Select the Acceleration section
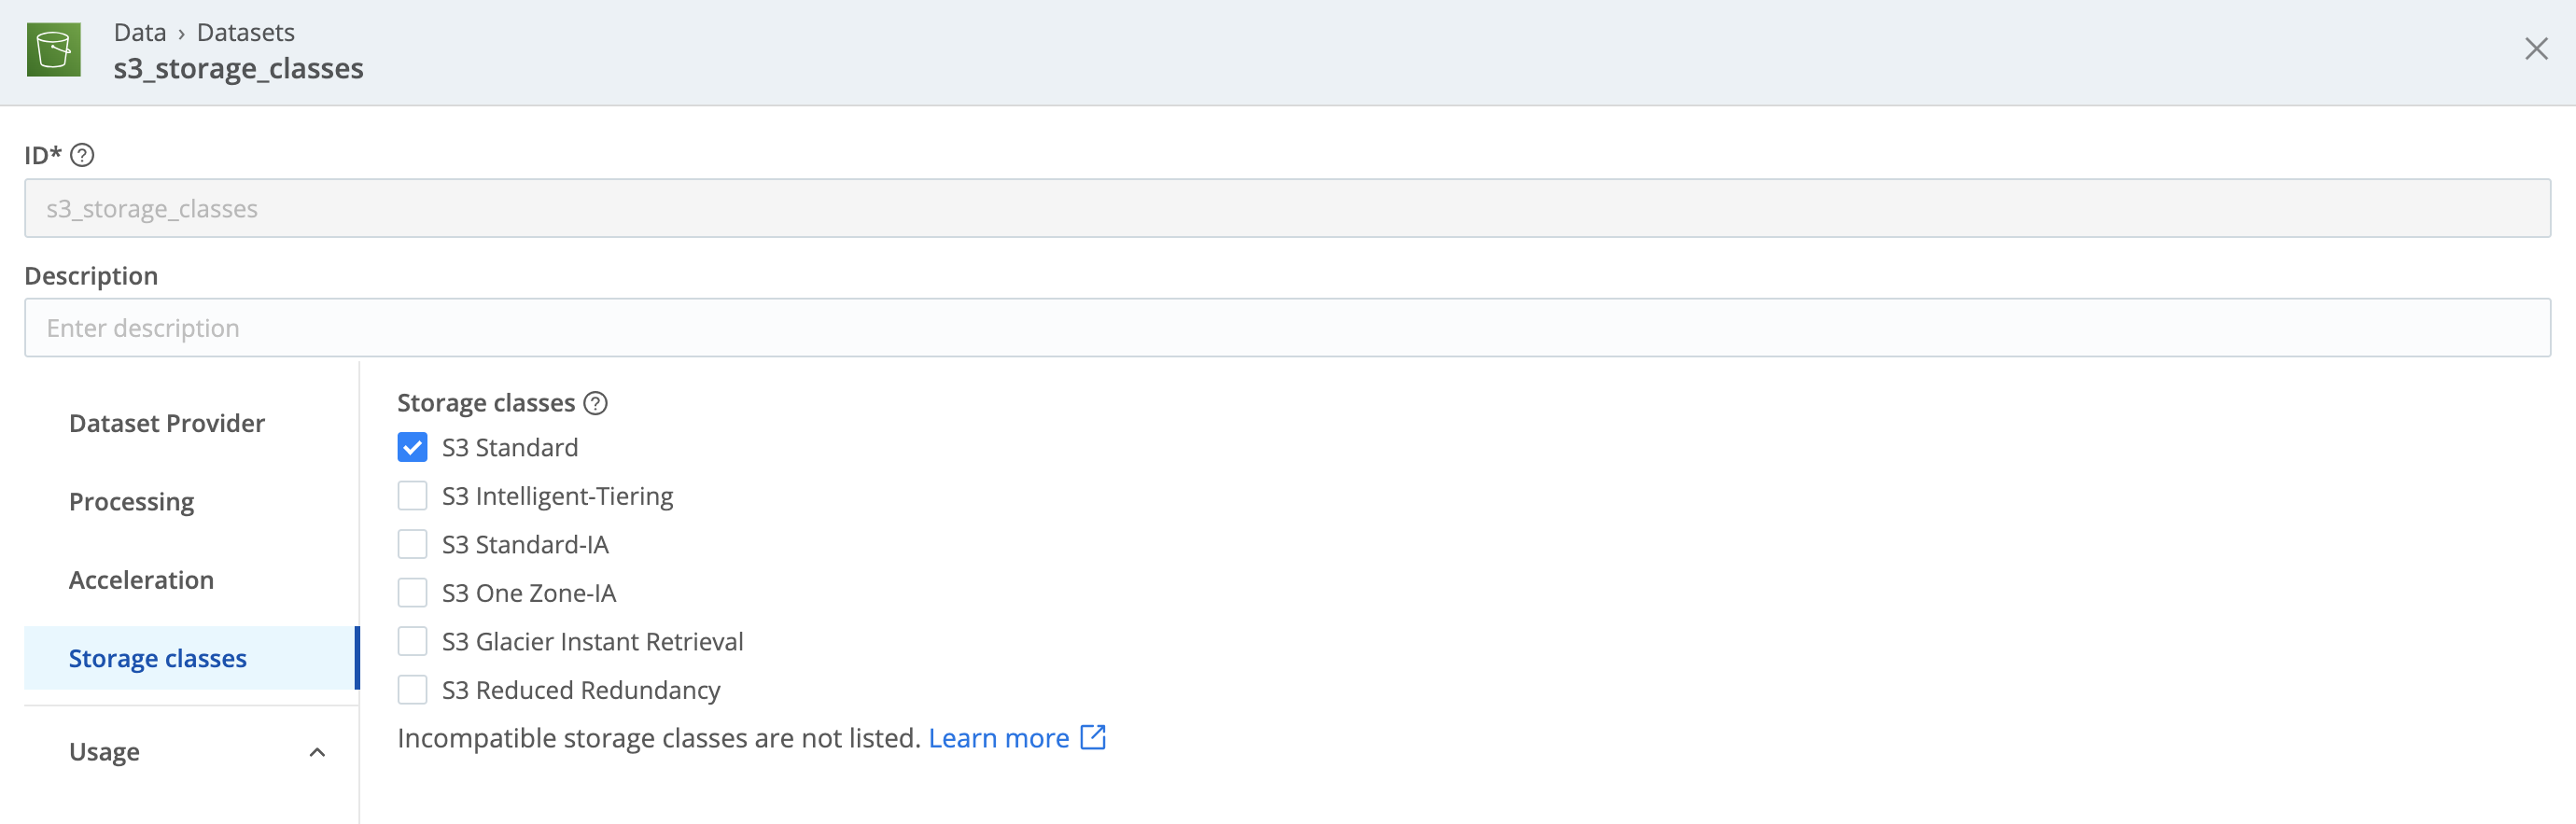Image resolution: width=2576 pixels, height=824 pixels. point(141,579)
